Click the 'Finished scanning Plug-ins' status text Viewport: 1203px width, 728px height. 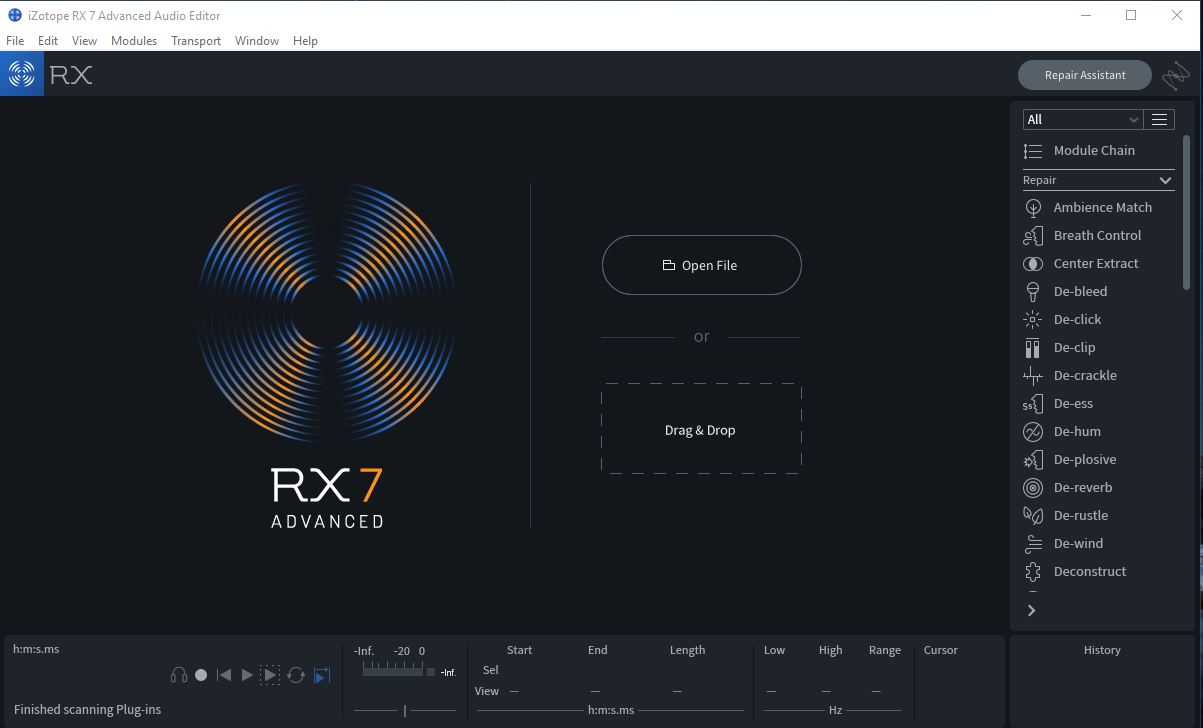pos(87,709)
